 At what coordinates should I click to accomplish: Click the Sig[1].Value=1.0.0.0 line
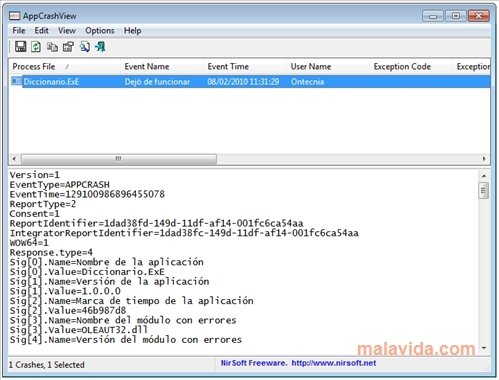[65, 291]
